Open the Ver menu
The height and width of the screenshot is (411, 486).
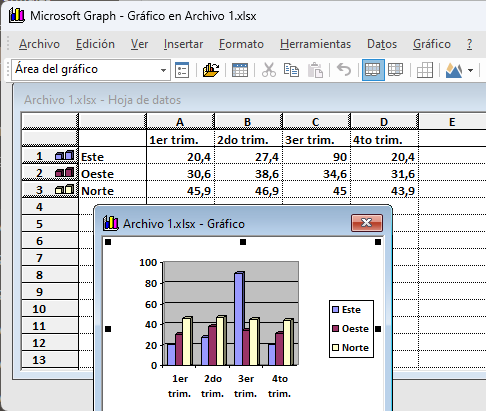click(x=139, y=44)
